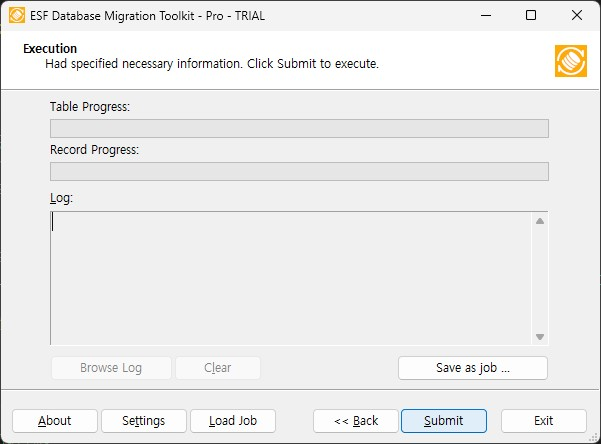Minimize the ESF Database Migration window
Viewport: 601px width, 444px height.
click(486, 15)
